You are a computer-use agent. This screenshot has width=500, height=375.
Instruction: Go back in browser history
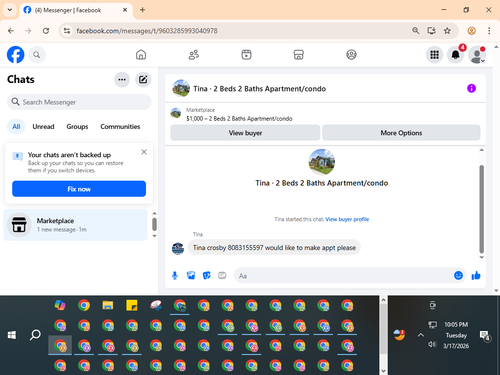(11, 31)
